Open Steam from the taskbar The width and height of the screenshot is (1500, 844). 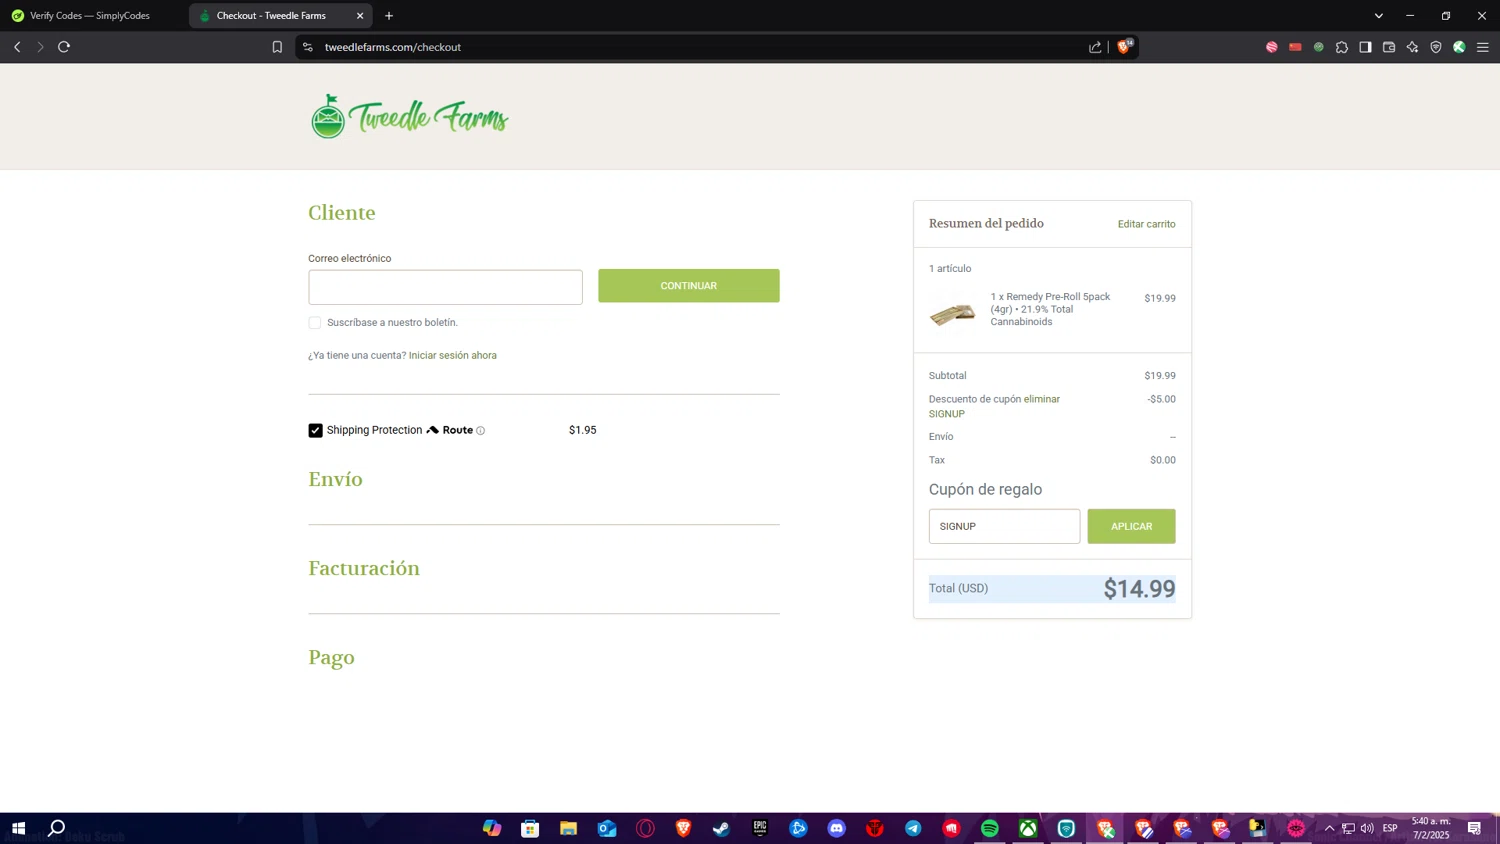coord(721,828)
